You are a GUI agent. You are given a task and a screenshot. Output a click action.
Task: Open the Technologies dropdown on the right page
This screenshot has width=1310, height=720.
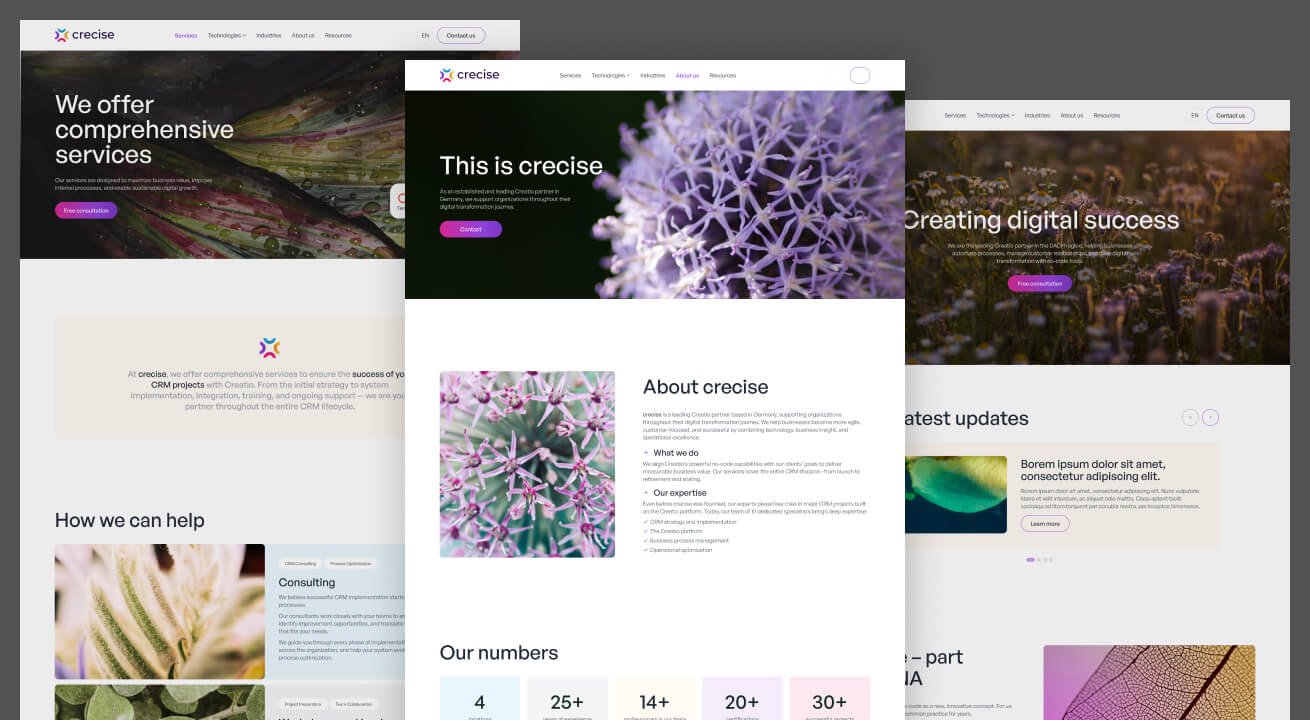coord(994,115)
